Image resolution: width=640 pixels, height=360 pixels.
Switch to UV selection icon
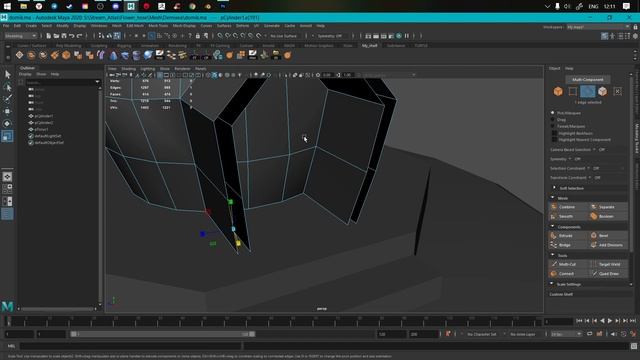pyautogui.click(x=618, y=91)
